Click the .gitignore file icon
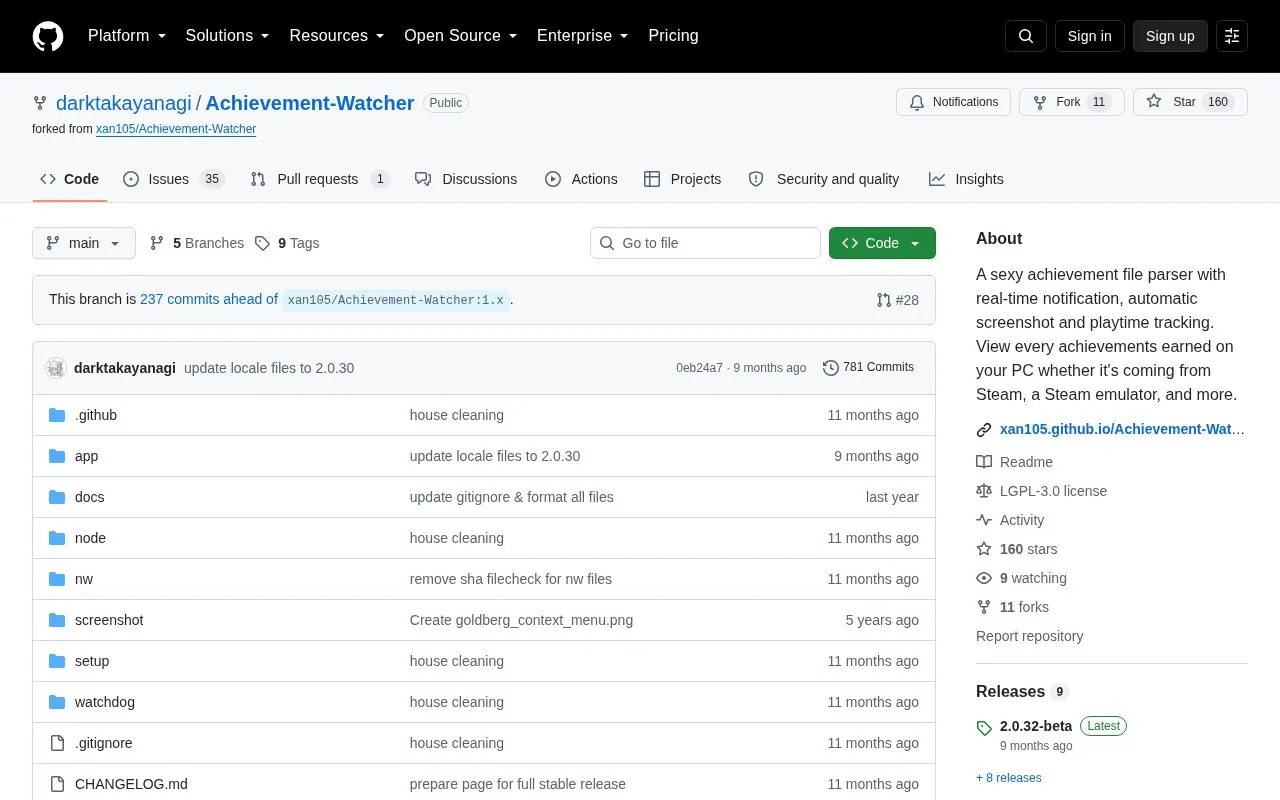 [x=57, y=743]
